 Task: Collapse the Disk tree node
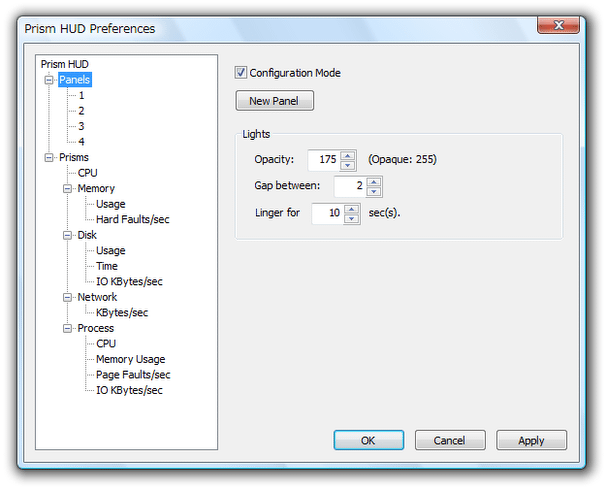(x=67, y=235)
